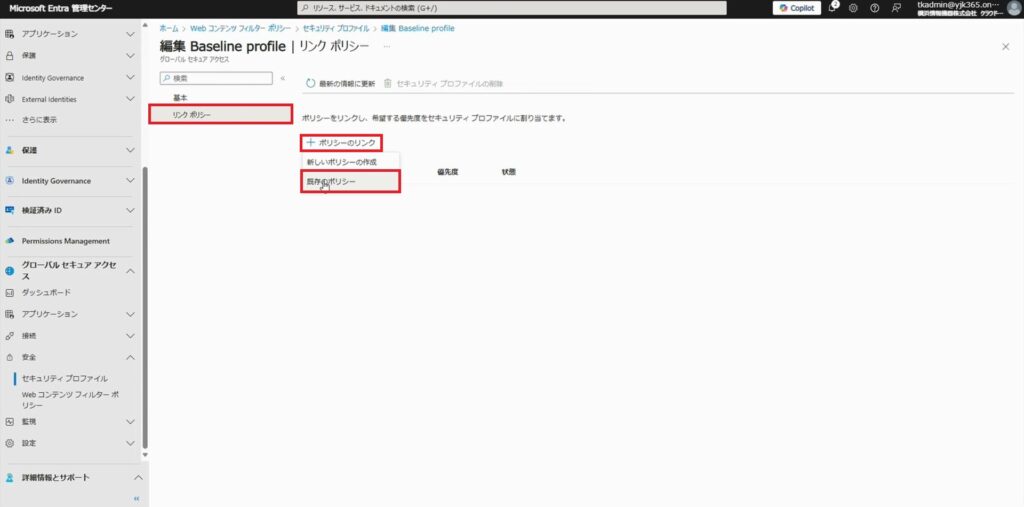
Task: Select the 基本 navigation item
Action: tap(180, 98)
